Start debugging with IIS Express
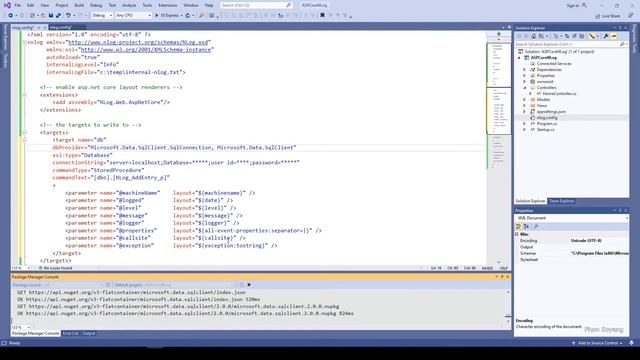Screen dimensions: 640x360 [x=167, y=16]
